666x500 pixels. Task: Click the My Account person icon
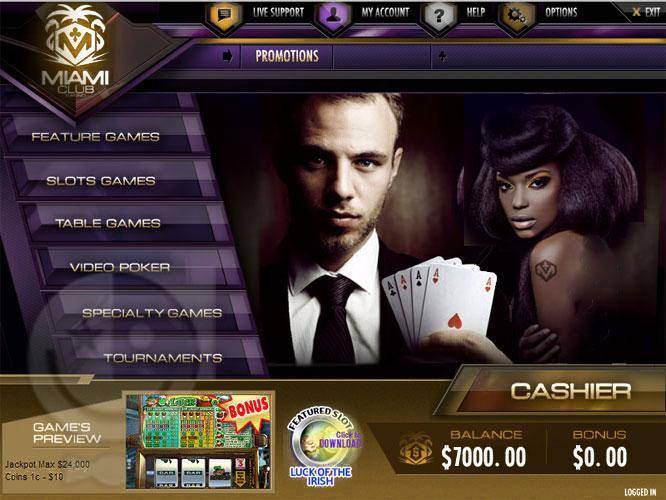pos(333,16)
